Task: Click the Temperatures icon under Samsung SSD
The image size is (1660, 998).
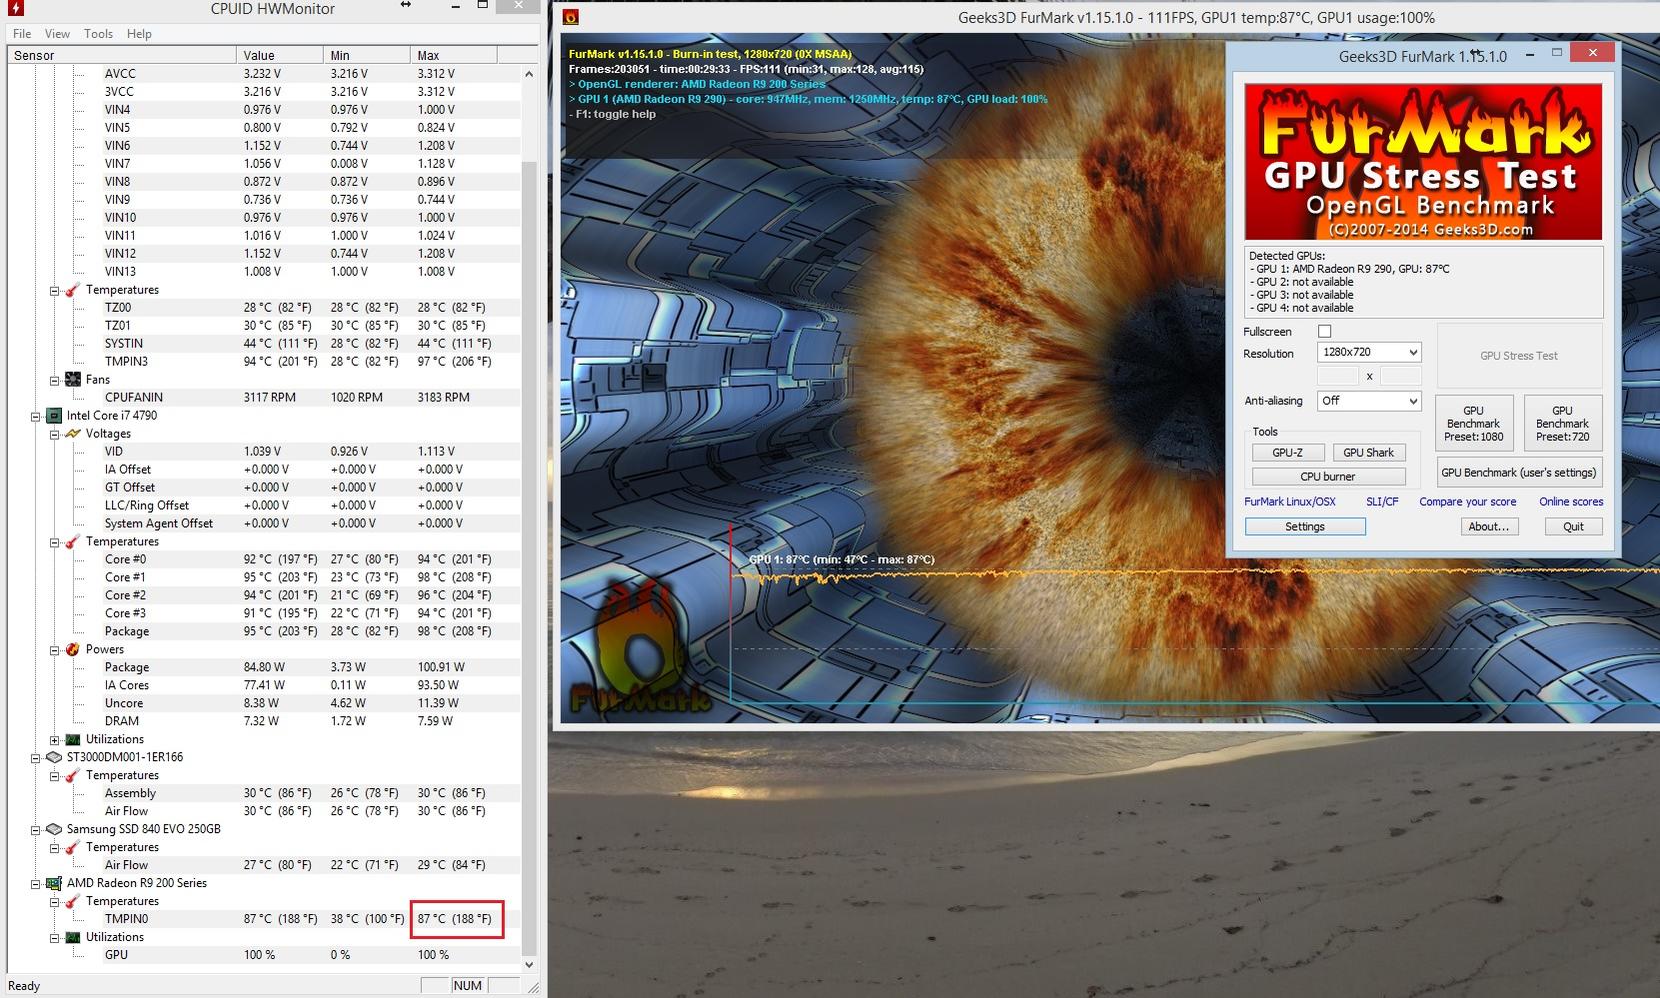Action: (x=73, y=848)
